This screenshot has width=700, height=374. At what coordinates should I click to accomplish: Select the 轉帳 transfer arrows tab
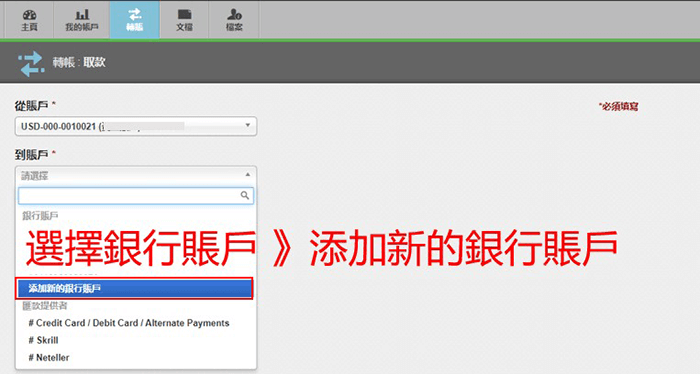(134, 20)
